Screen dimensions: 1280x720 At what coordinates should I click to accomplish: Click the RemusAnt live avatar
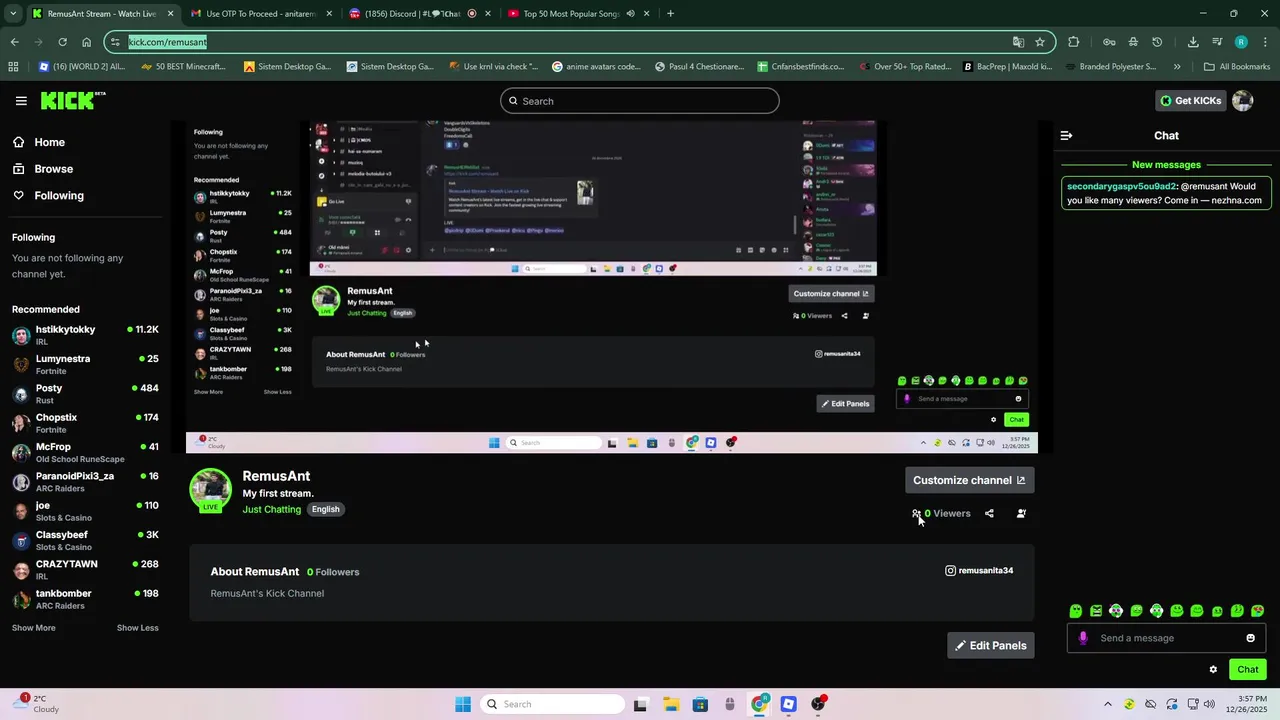click(x=211, y=490)
